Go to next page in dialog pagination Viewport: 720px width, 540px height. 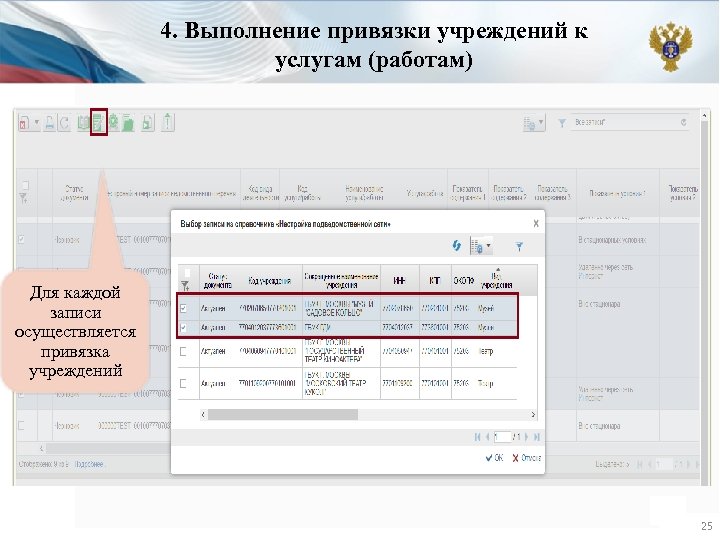point(526,437)
